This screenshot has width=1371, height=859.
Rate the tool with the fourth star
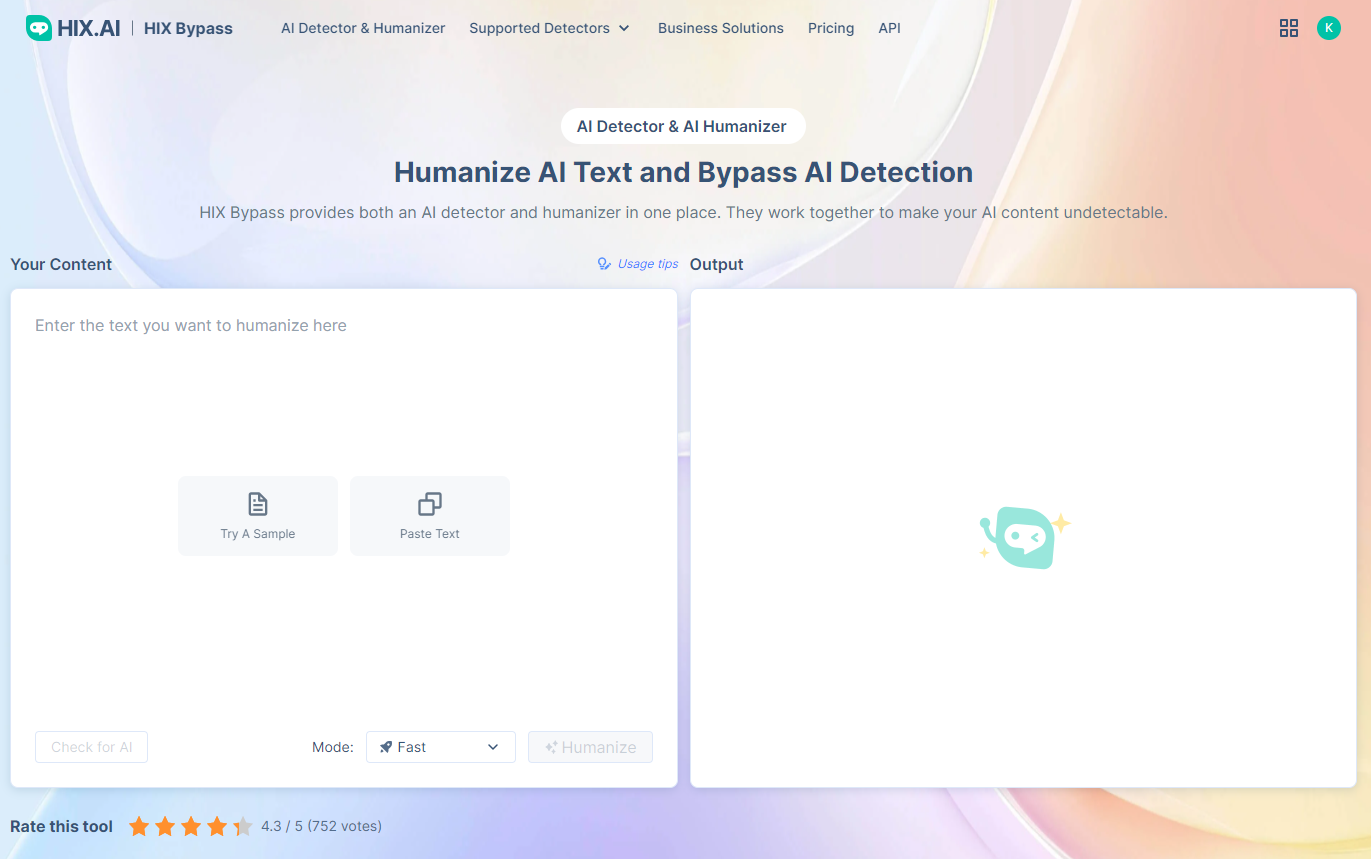pos(217,826)
